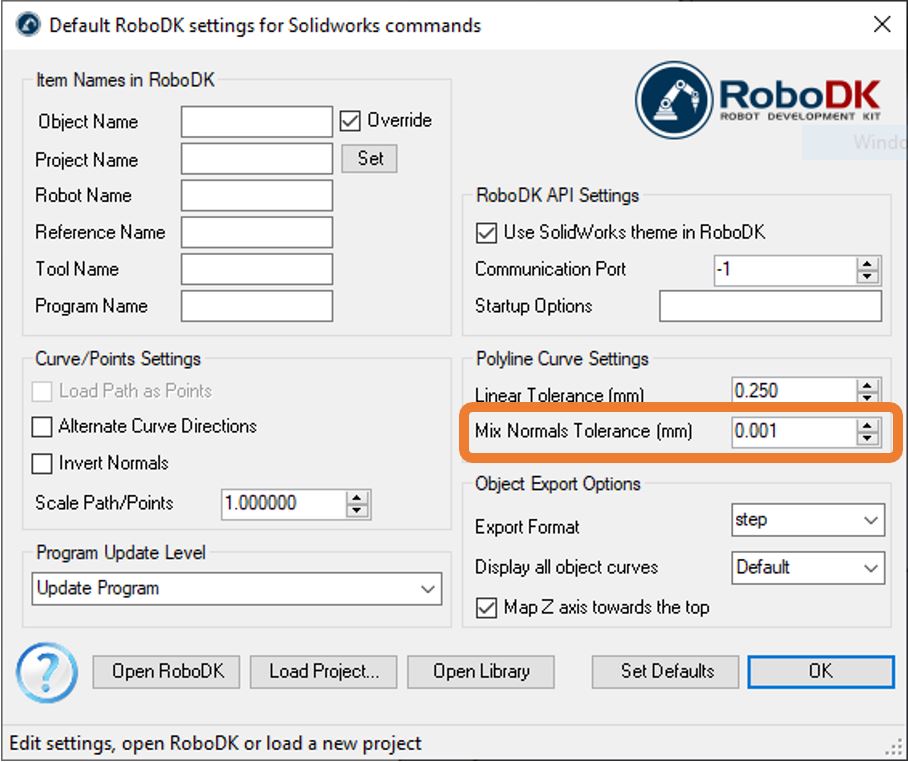Click the Object Name text field

click(256, 122)
